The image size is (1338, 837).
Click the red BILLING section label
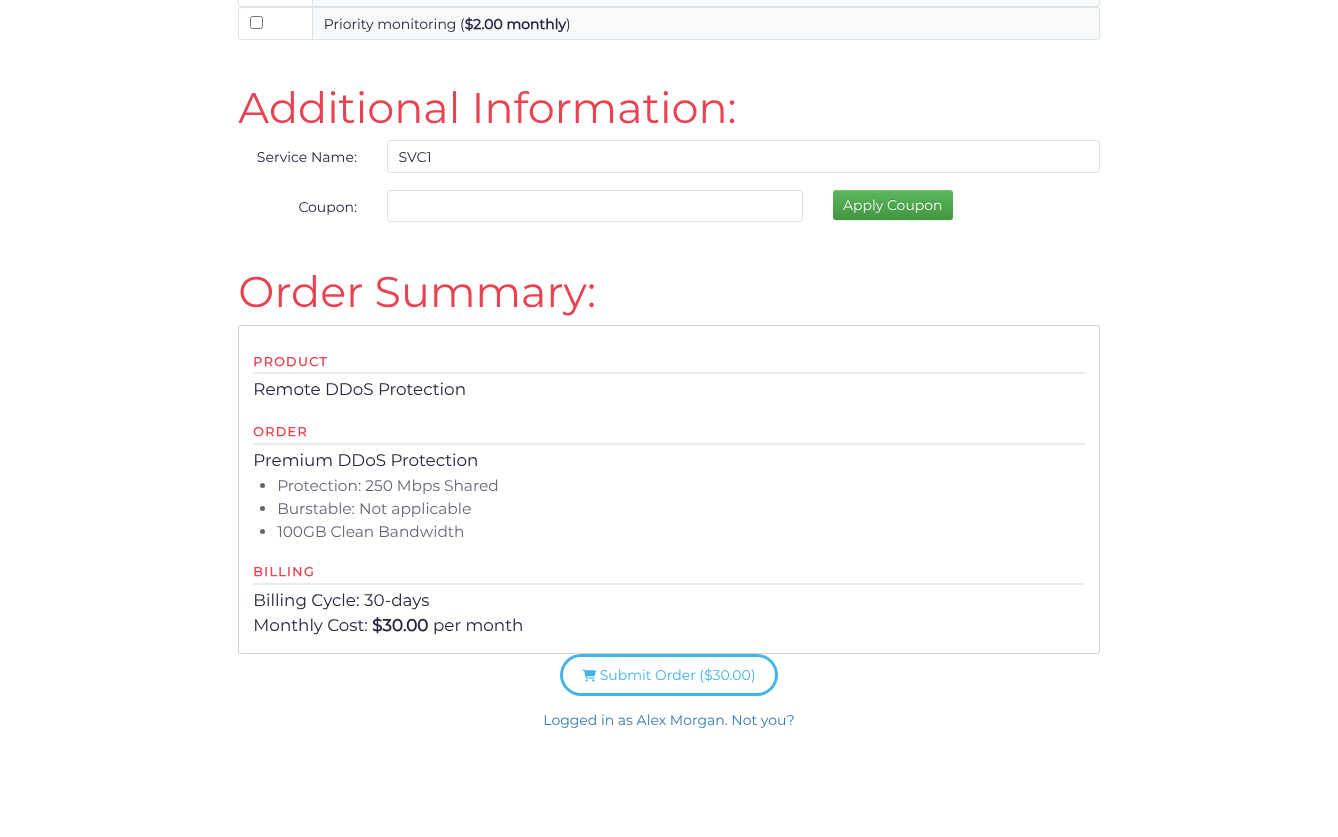coord(284,572)
